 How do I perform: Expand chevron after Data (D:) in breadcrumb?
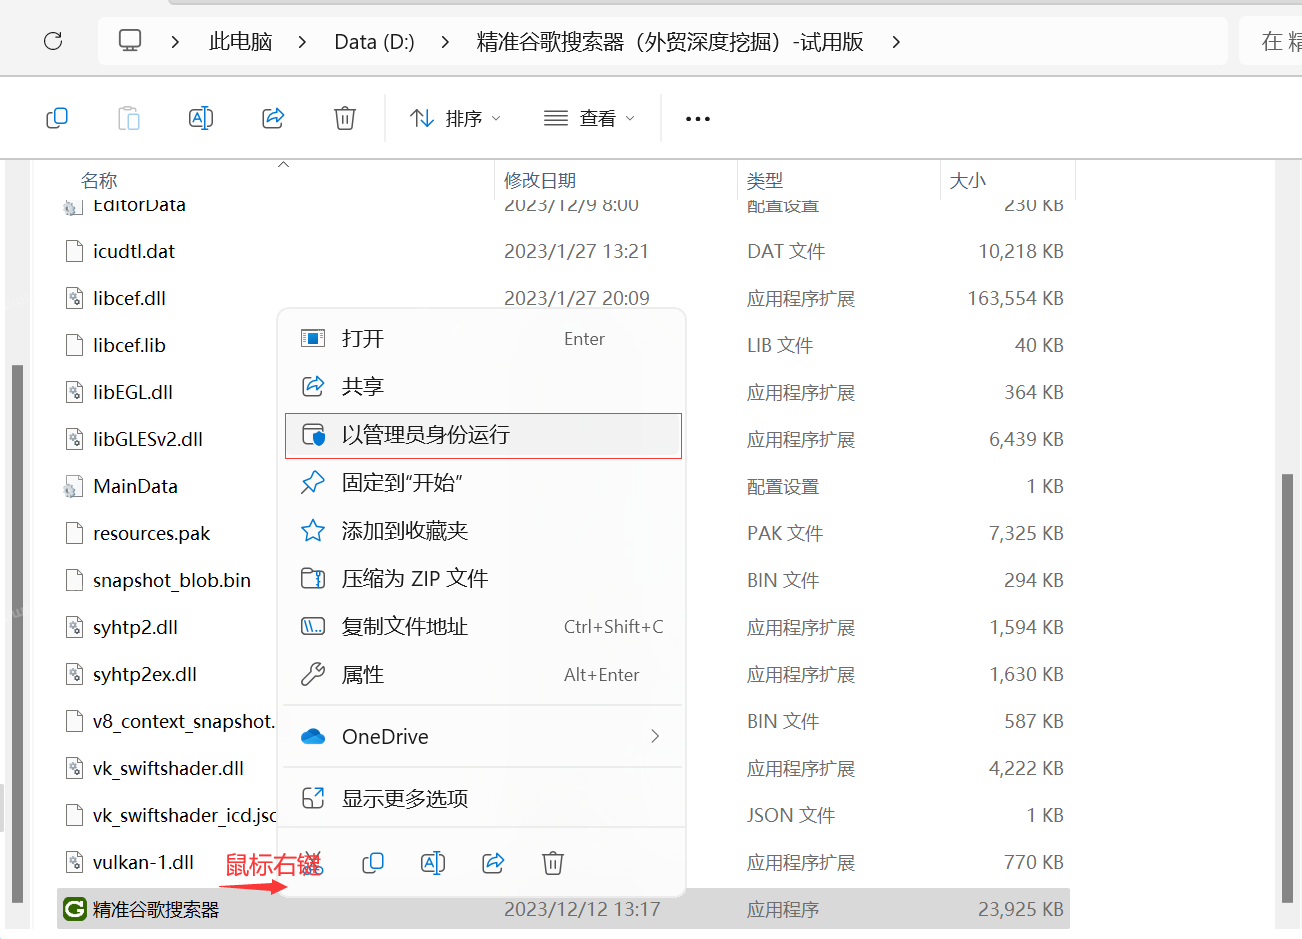coord(445,42)
